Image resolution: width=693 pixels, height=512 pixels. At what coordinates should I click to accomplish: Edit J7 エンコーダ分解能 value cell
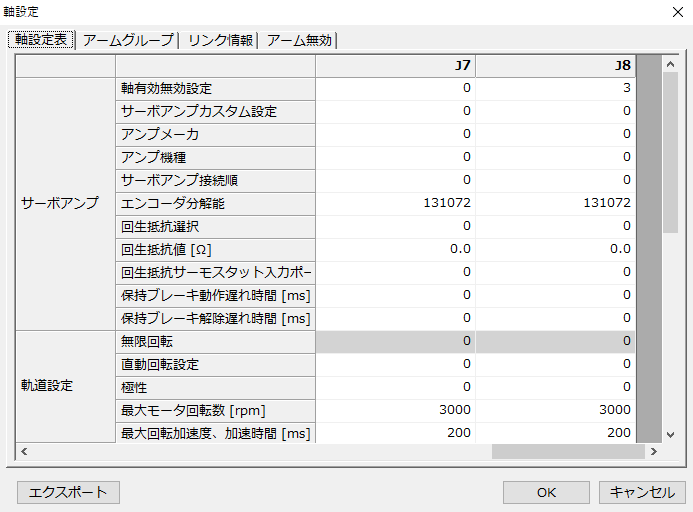point(395,203)
